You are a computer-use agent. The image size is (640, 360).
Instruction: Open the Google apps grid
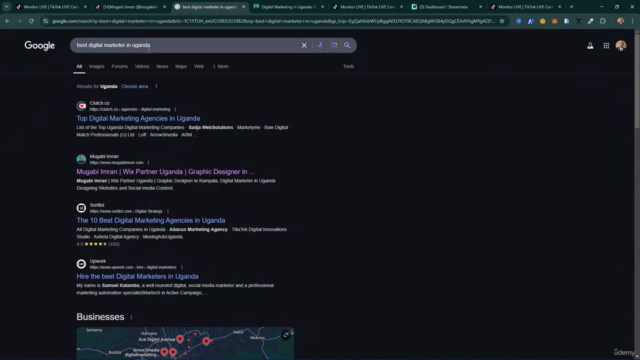tap(606, 46)
